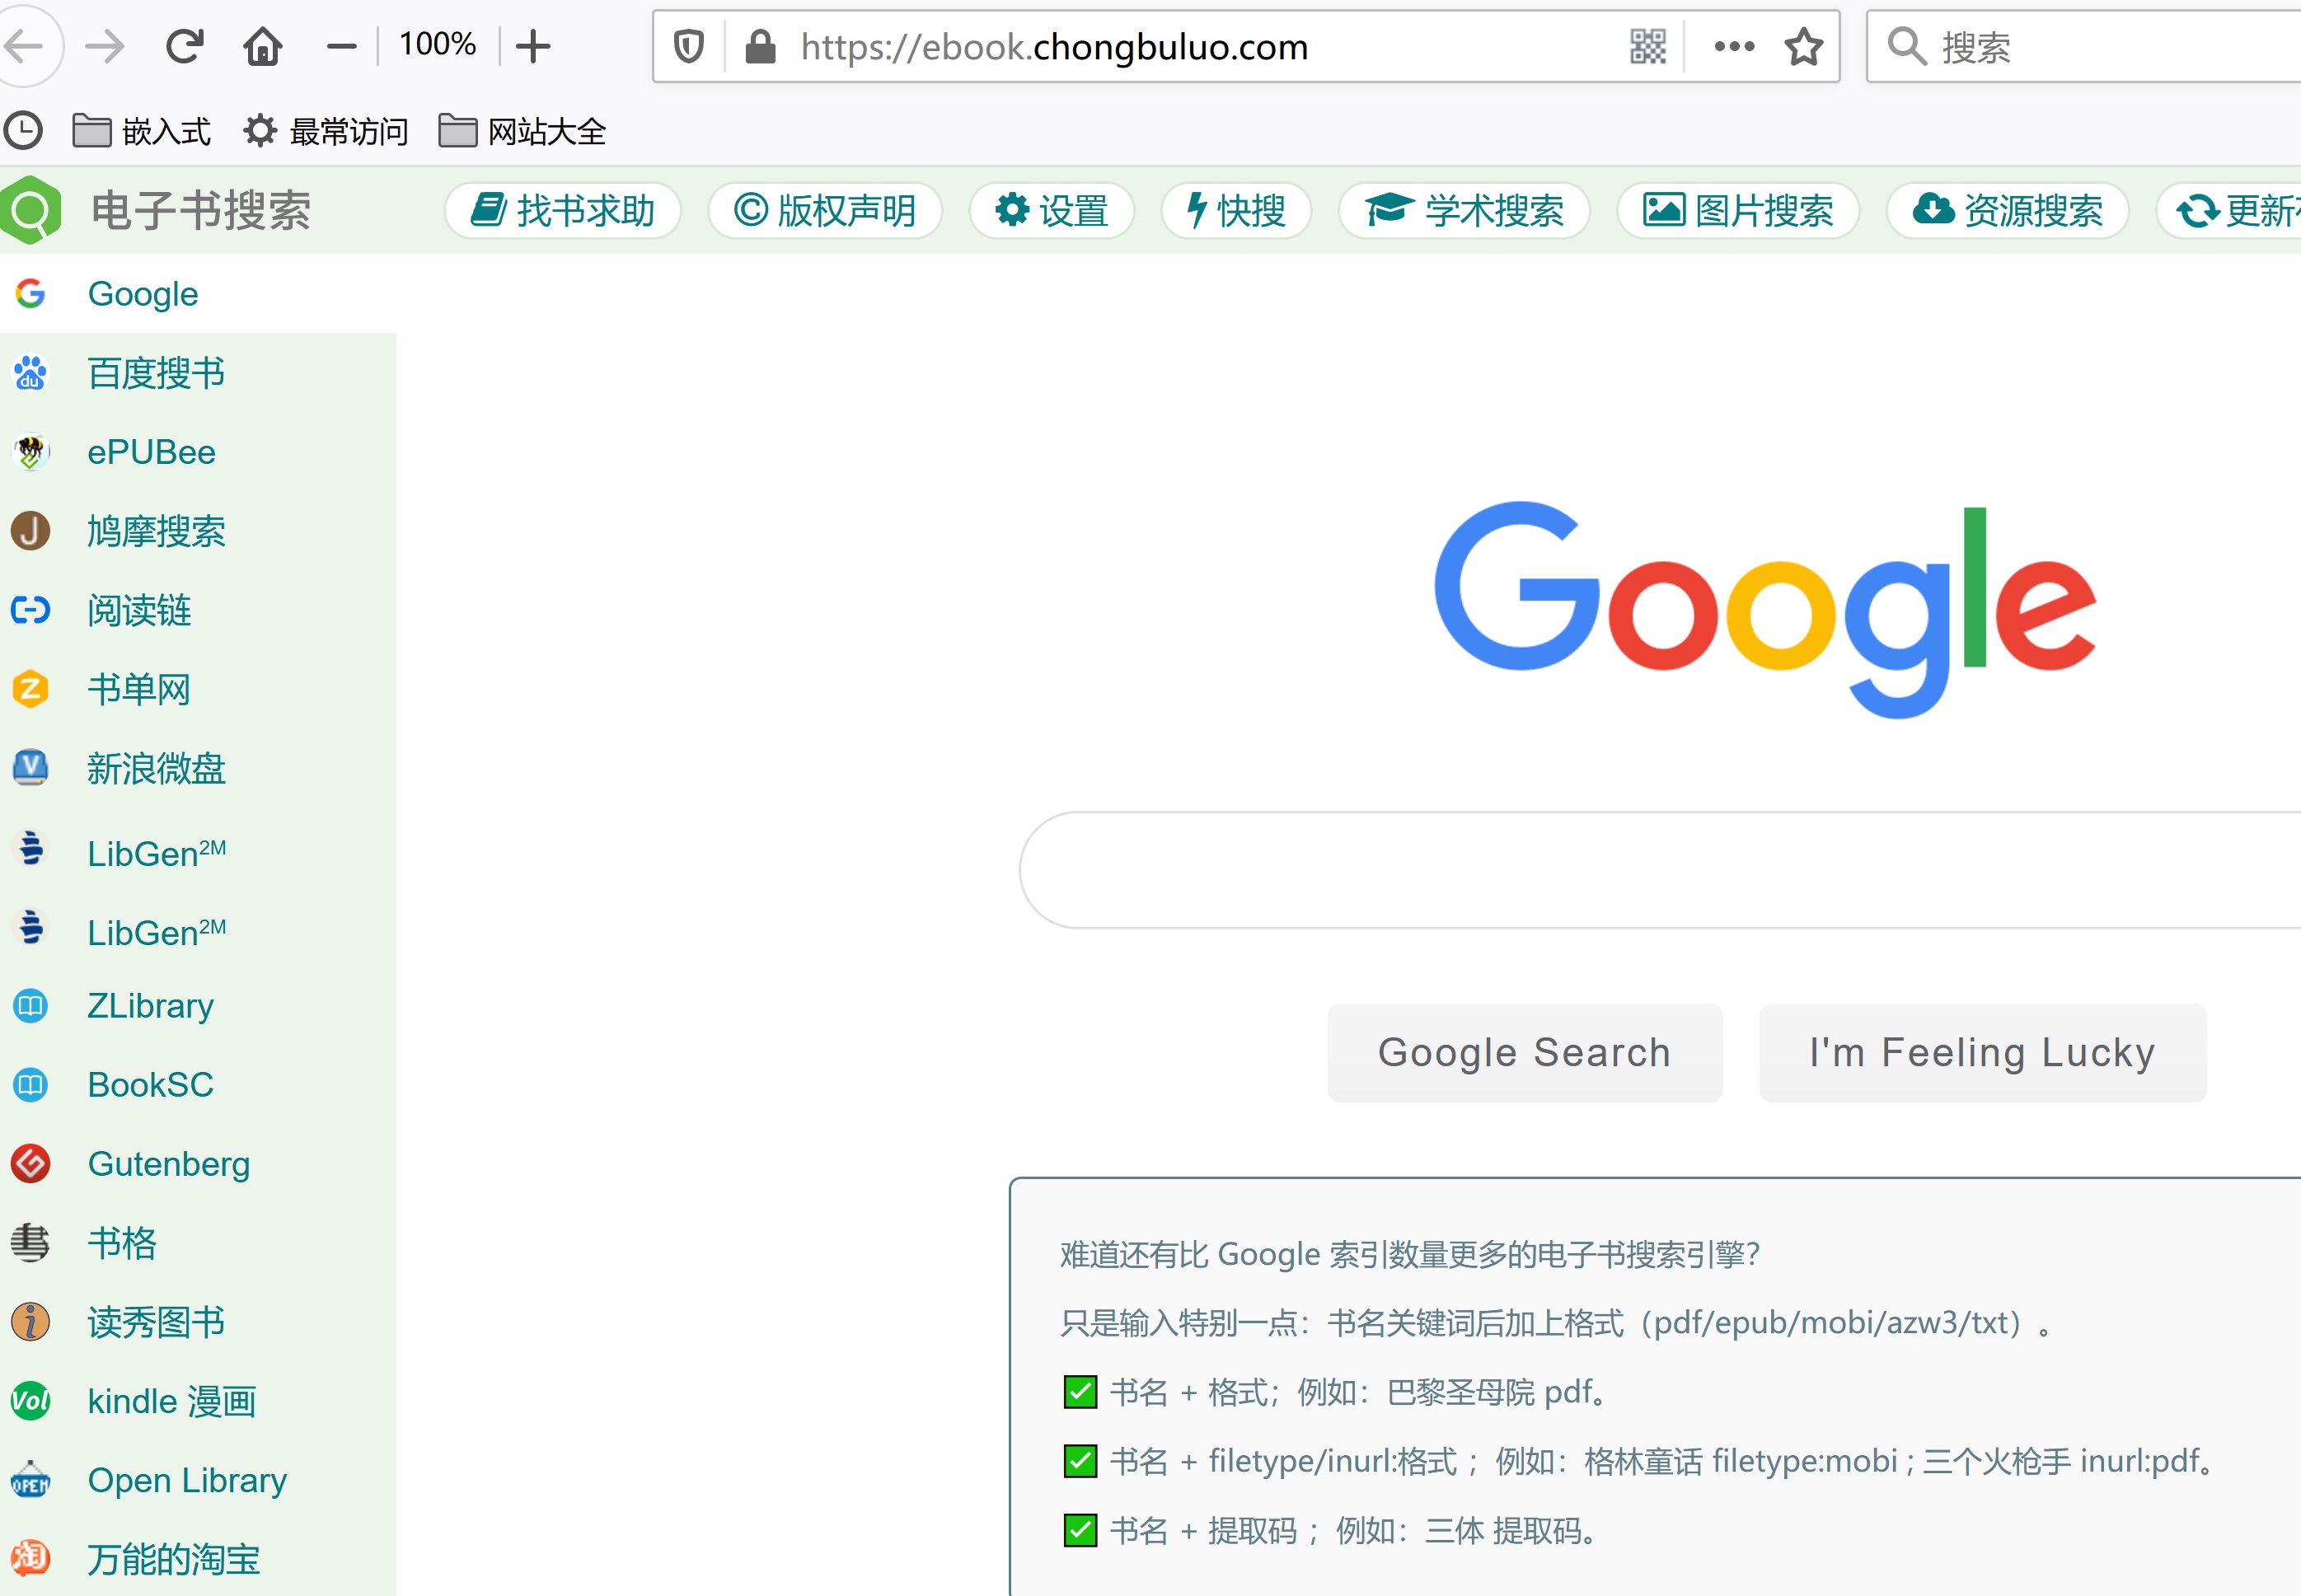Screen dimensions: 2301x1596
Task: Click the Gutenberg red icon
Action: (x=31, y=1163)
